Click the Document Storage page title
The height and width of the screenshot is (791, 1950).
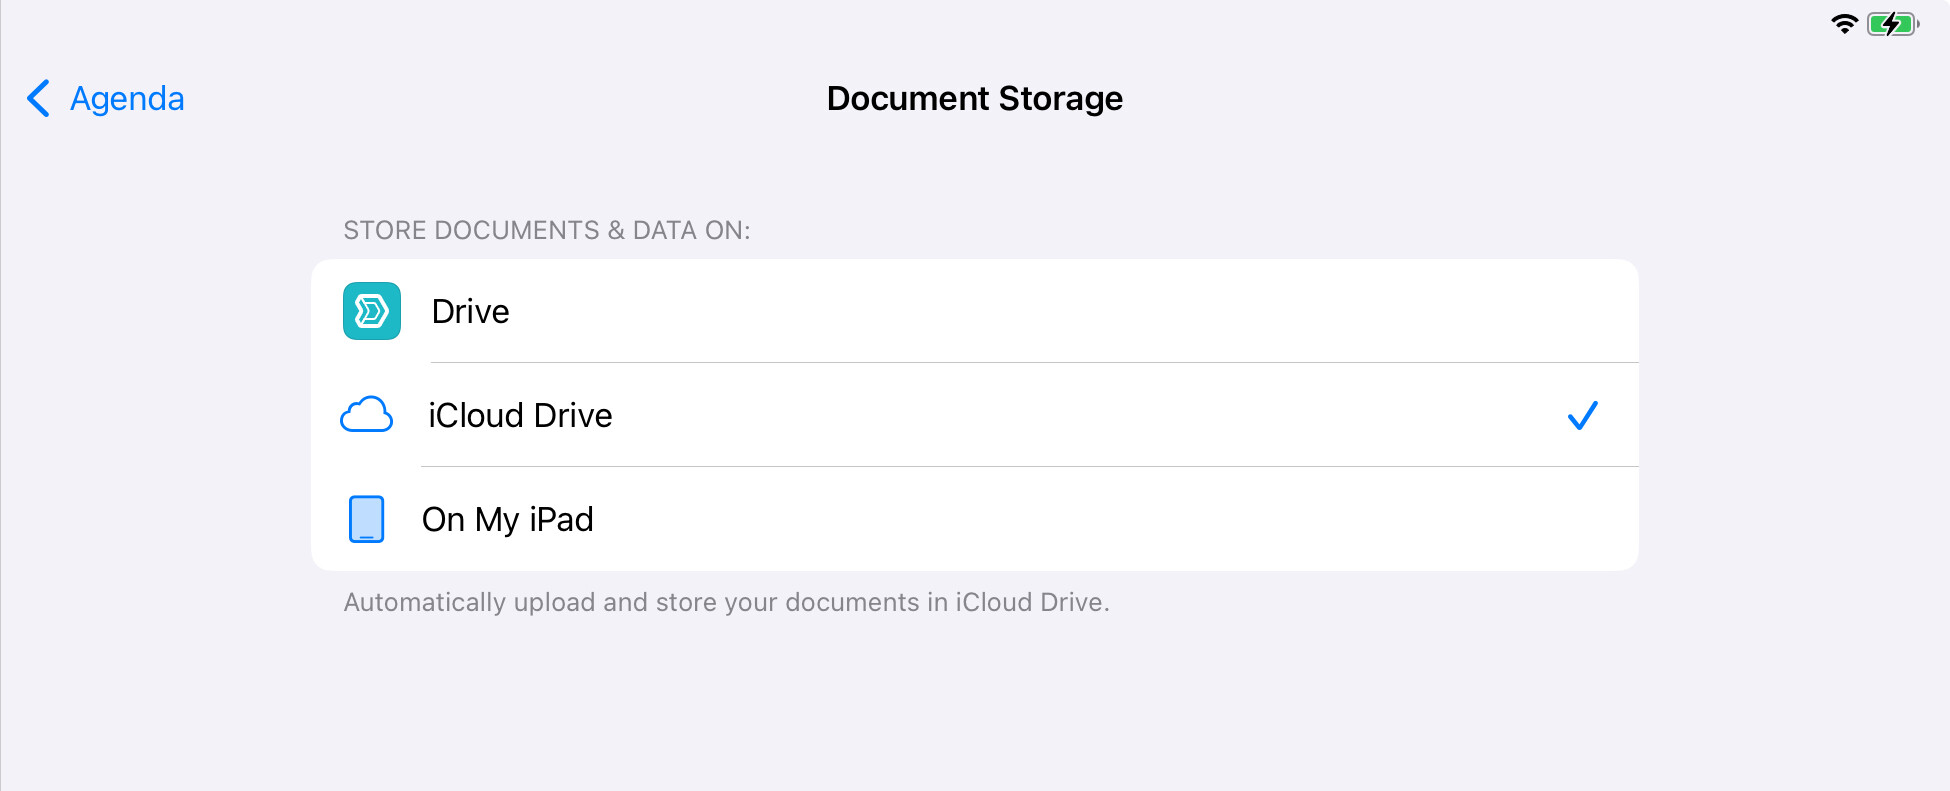[x=975, y=98]
